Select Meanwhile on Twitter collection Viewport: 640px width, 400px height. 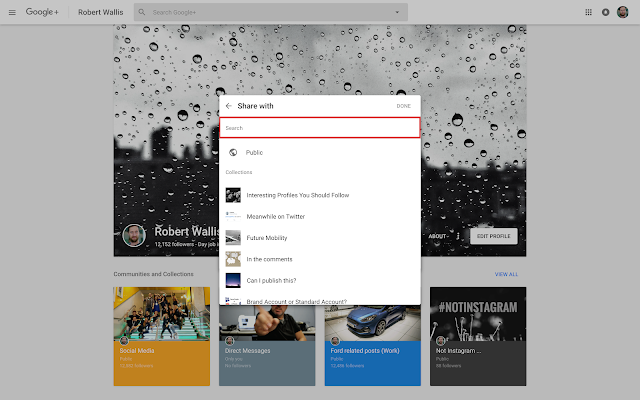tap(320, 216)
